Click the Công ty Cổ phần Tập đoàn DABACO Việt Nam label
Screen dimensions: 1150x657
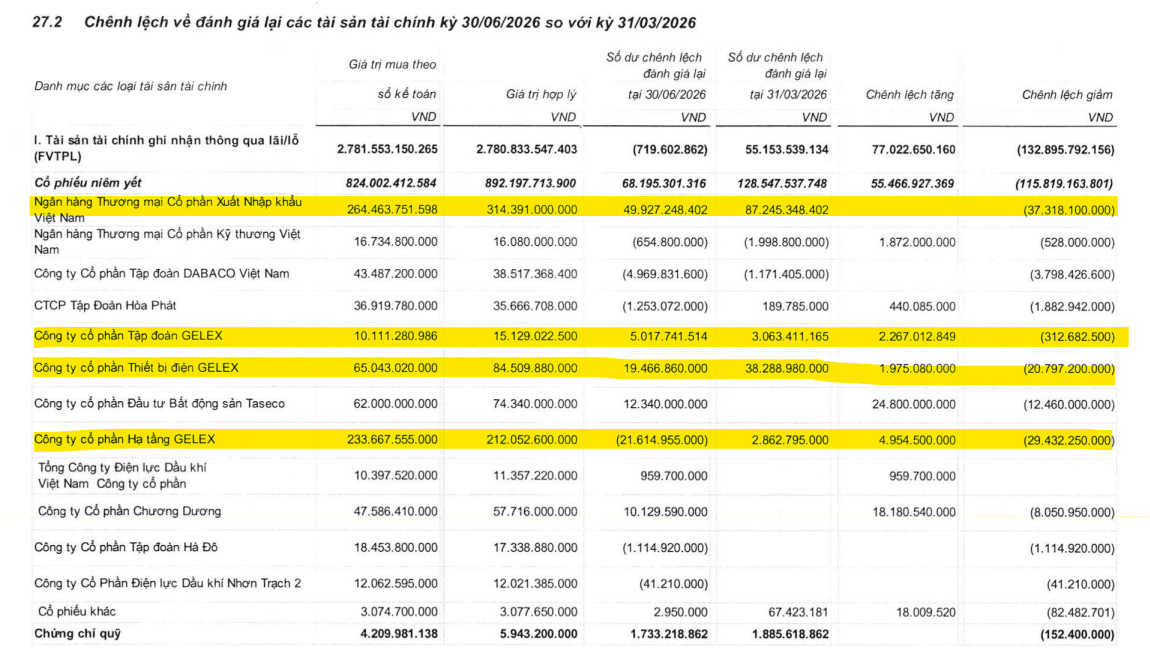(161, 274)
